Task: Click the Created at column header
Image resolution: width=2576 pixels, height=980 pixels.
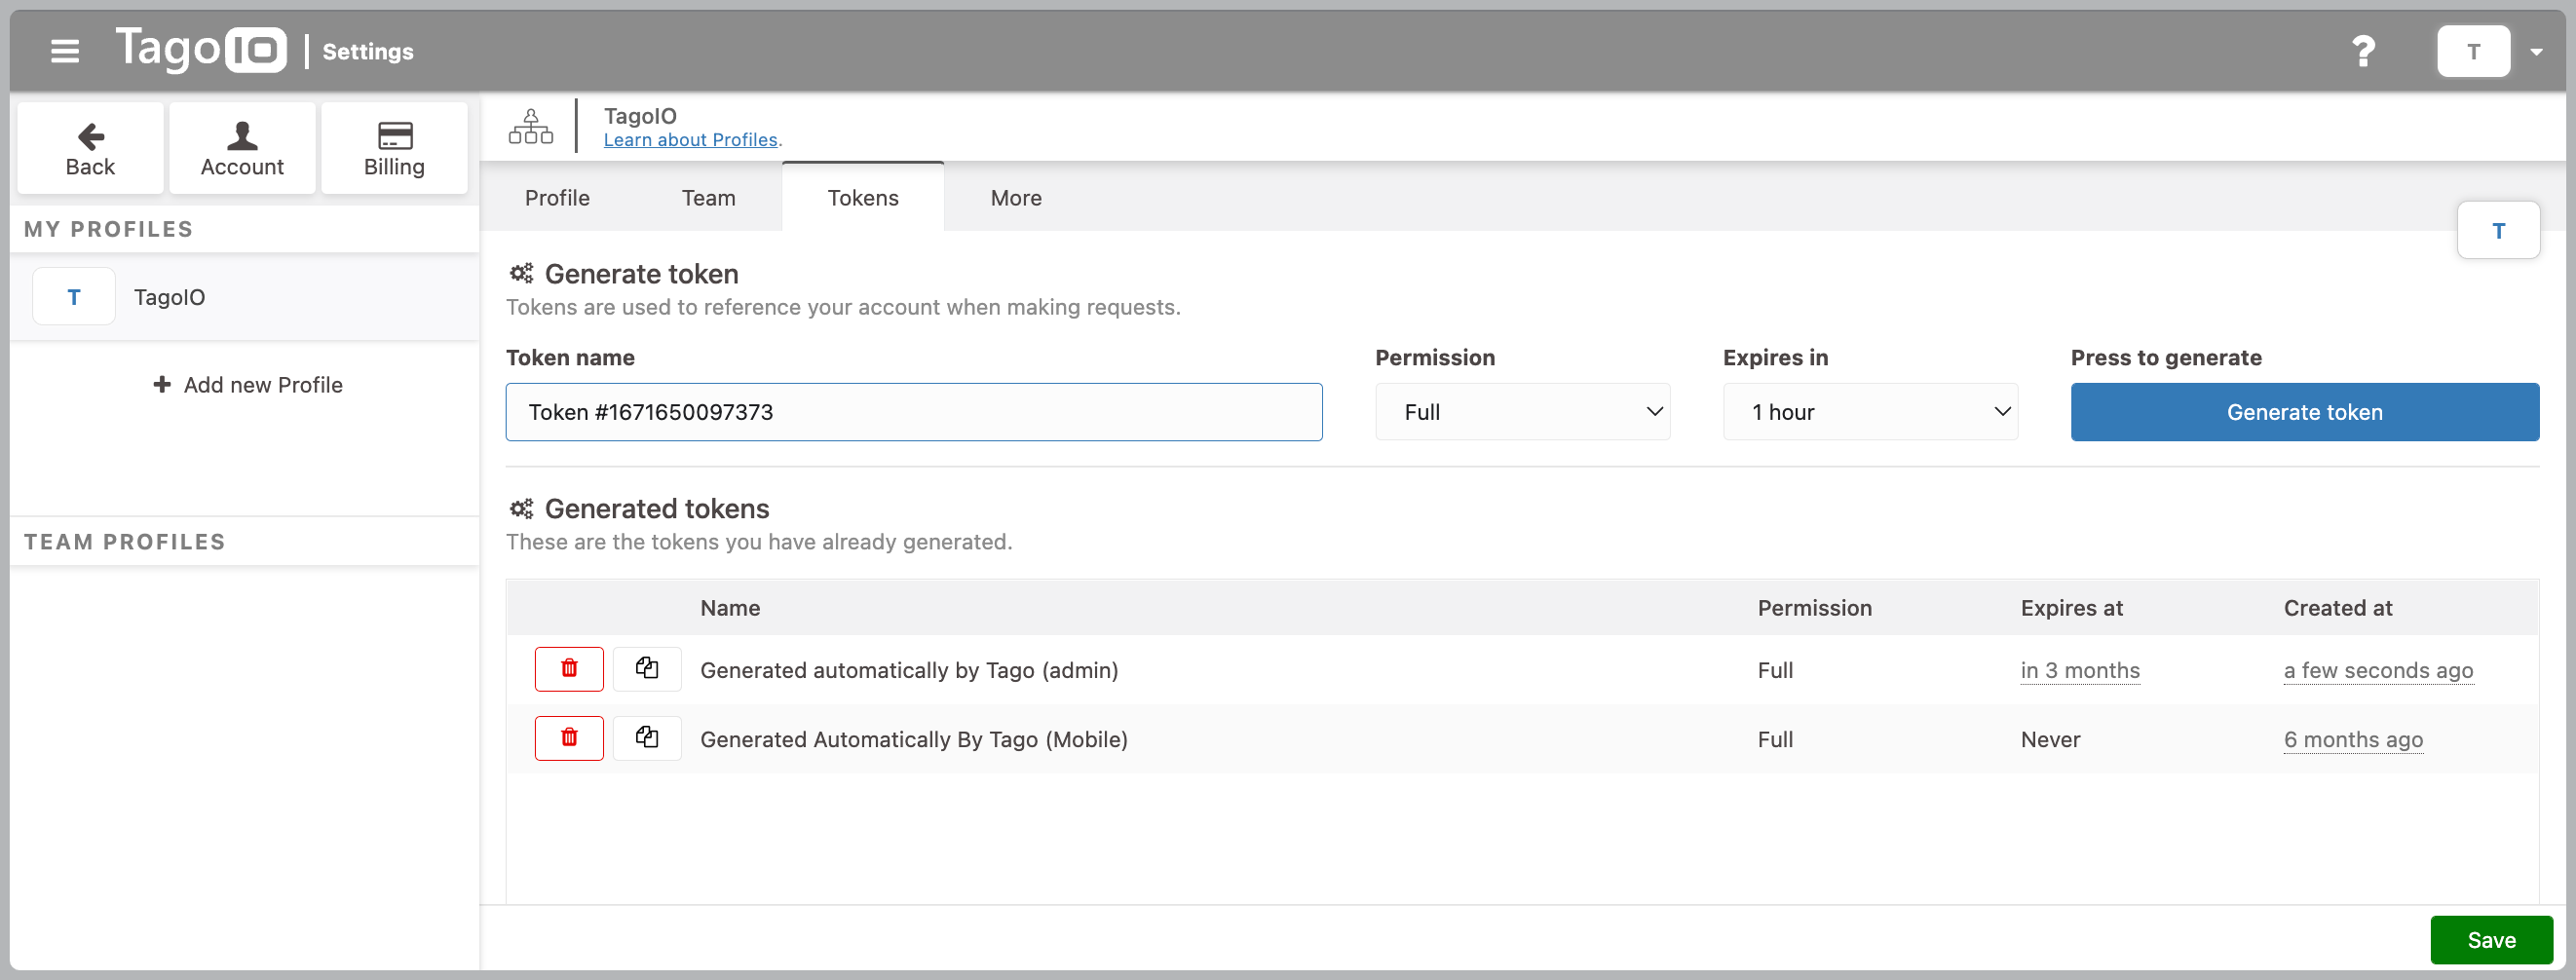Action: pos(2337,608)
